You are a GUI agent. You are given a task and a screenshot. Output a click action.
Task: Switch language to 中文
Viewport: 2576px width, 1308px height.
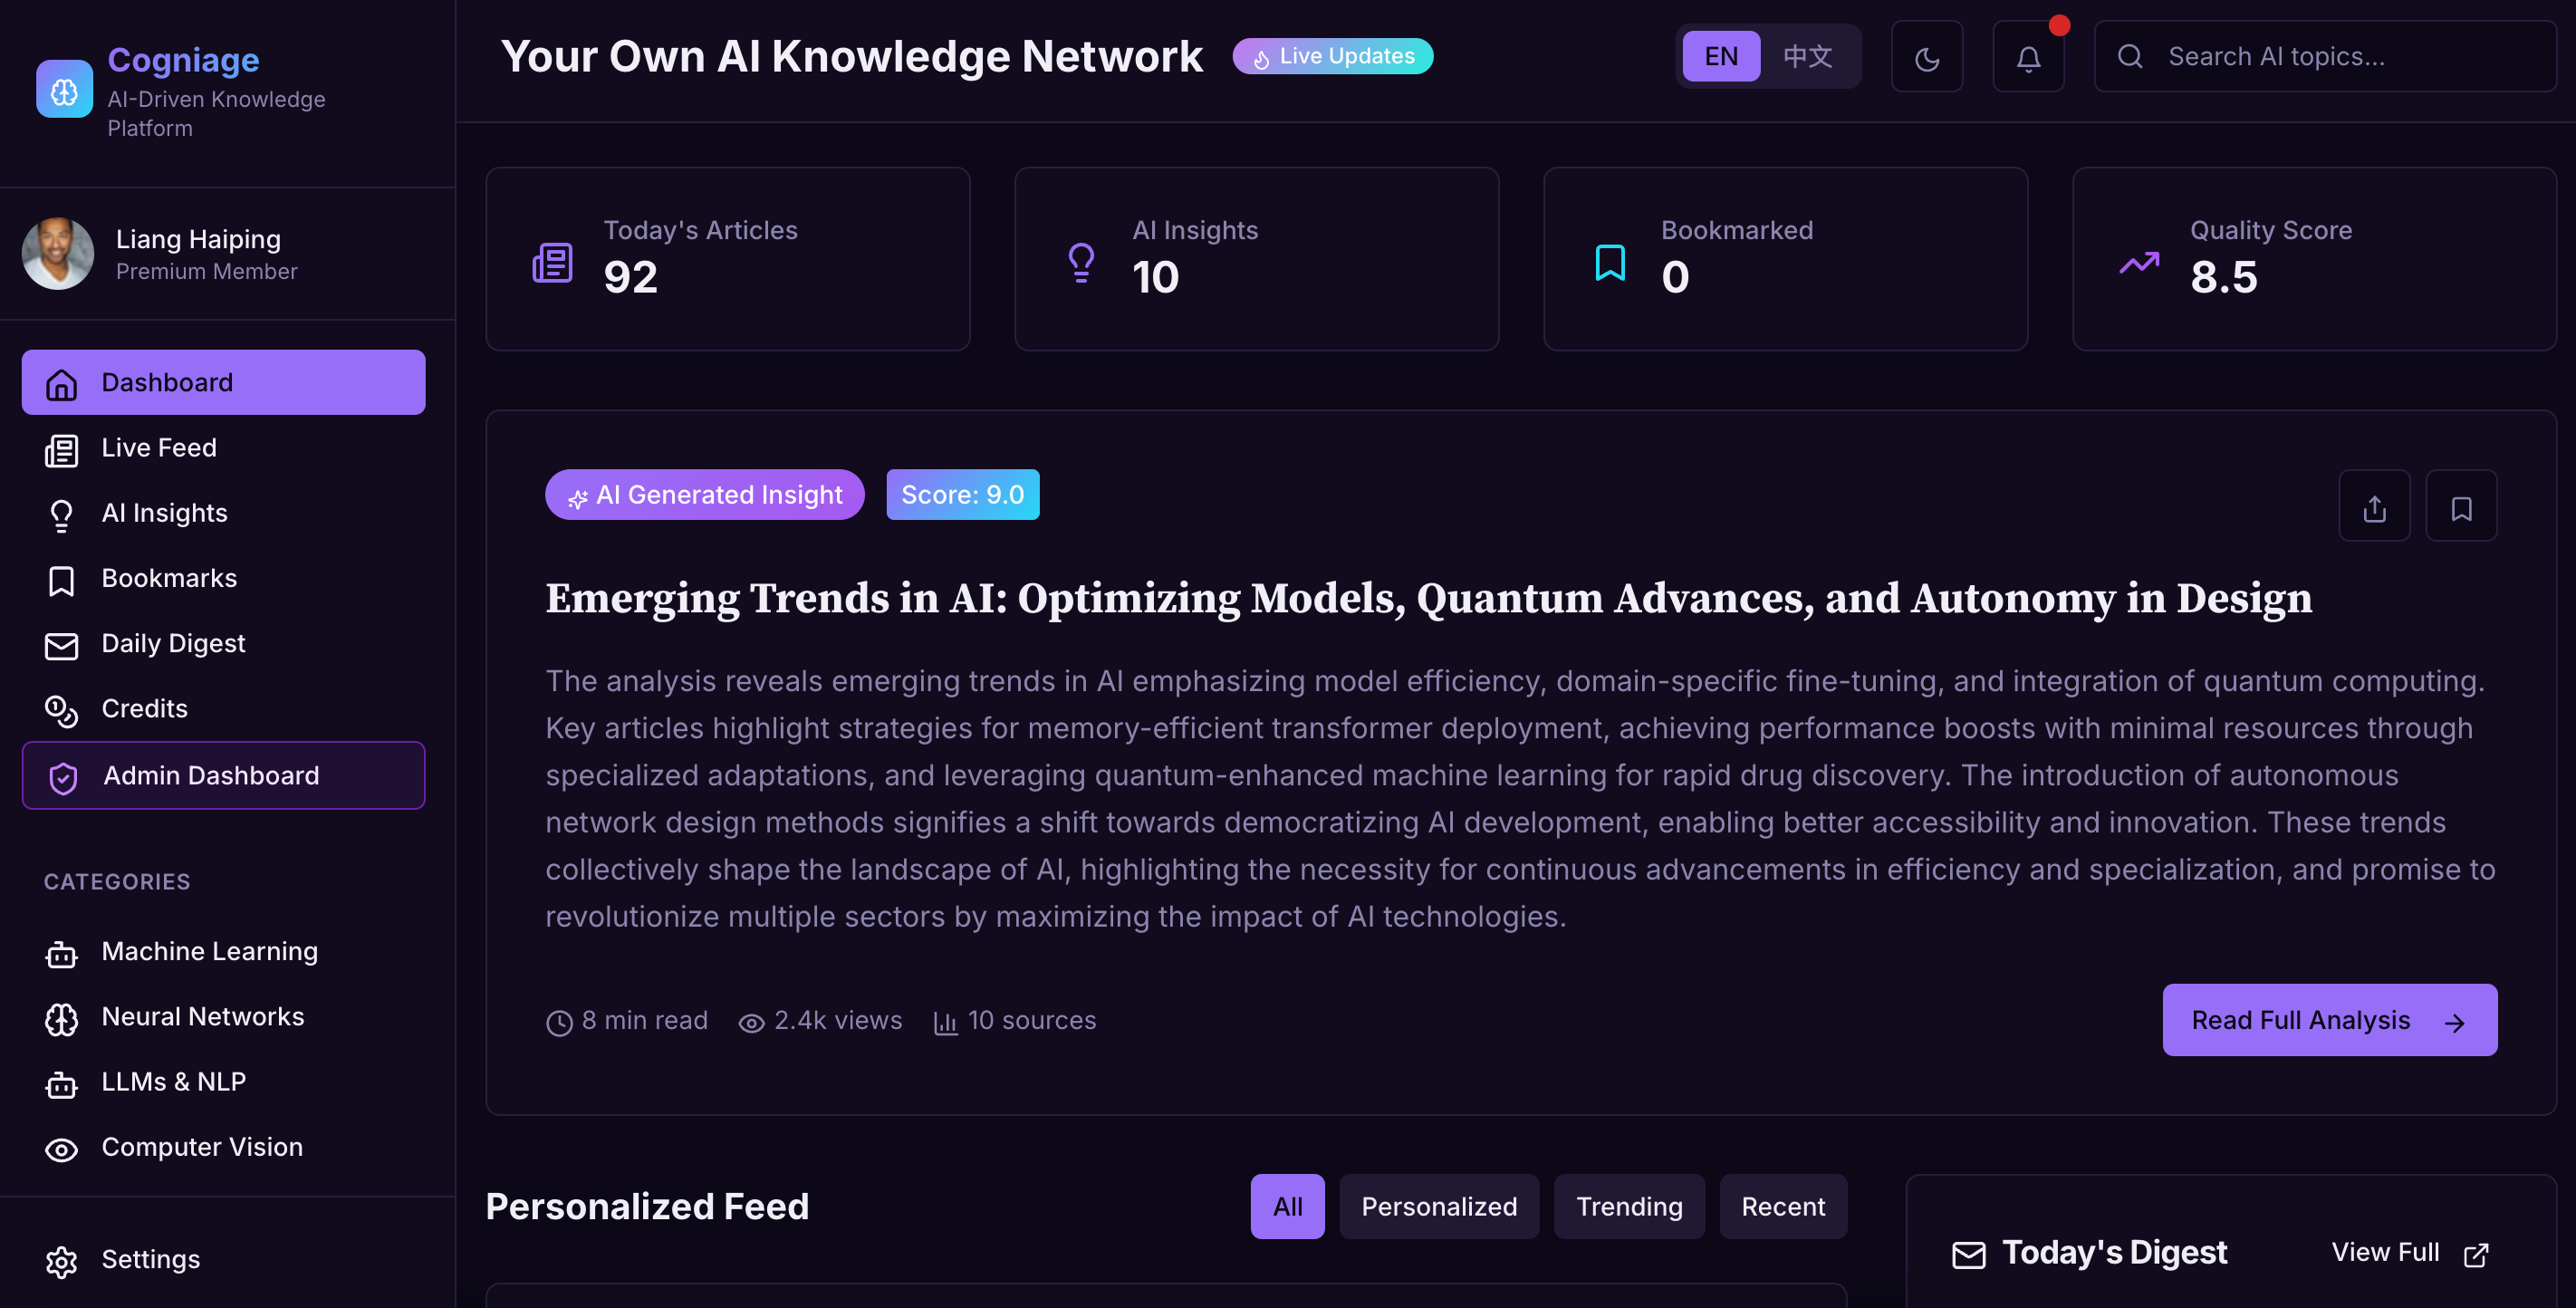tap(1808, 57)
